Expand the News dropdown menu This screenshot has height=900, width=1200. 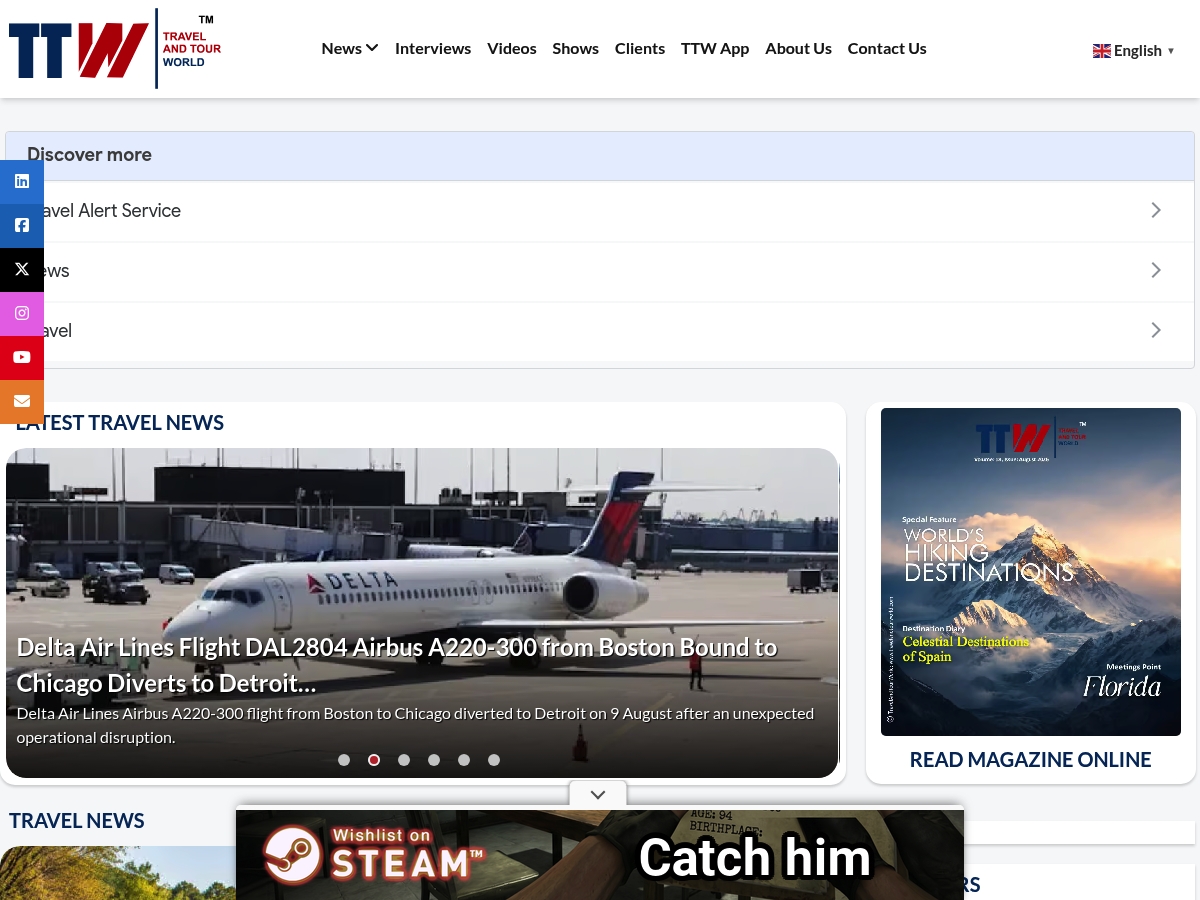pyautogui.click(x=350, y=48)
